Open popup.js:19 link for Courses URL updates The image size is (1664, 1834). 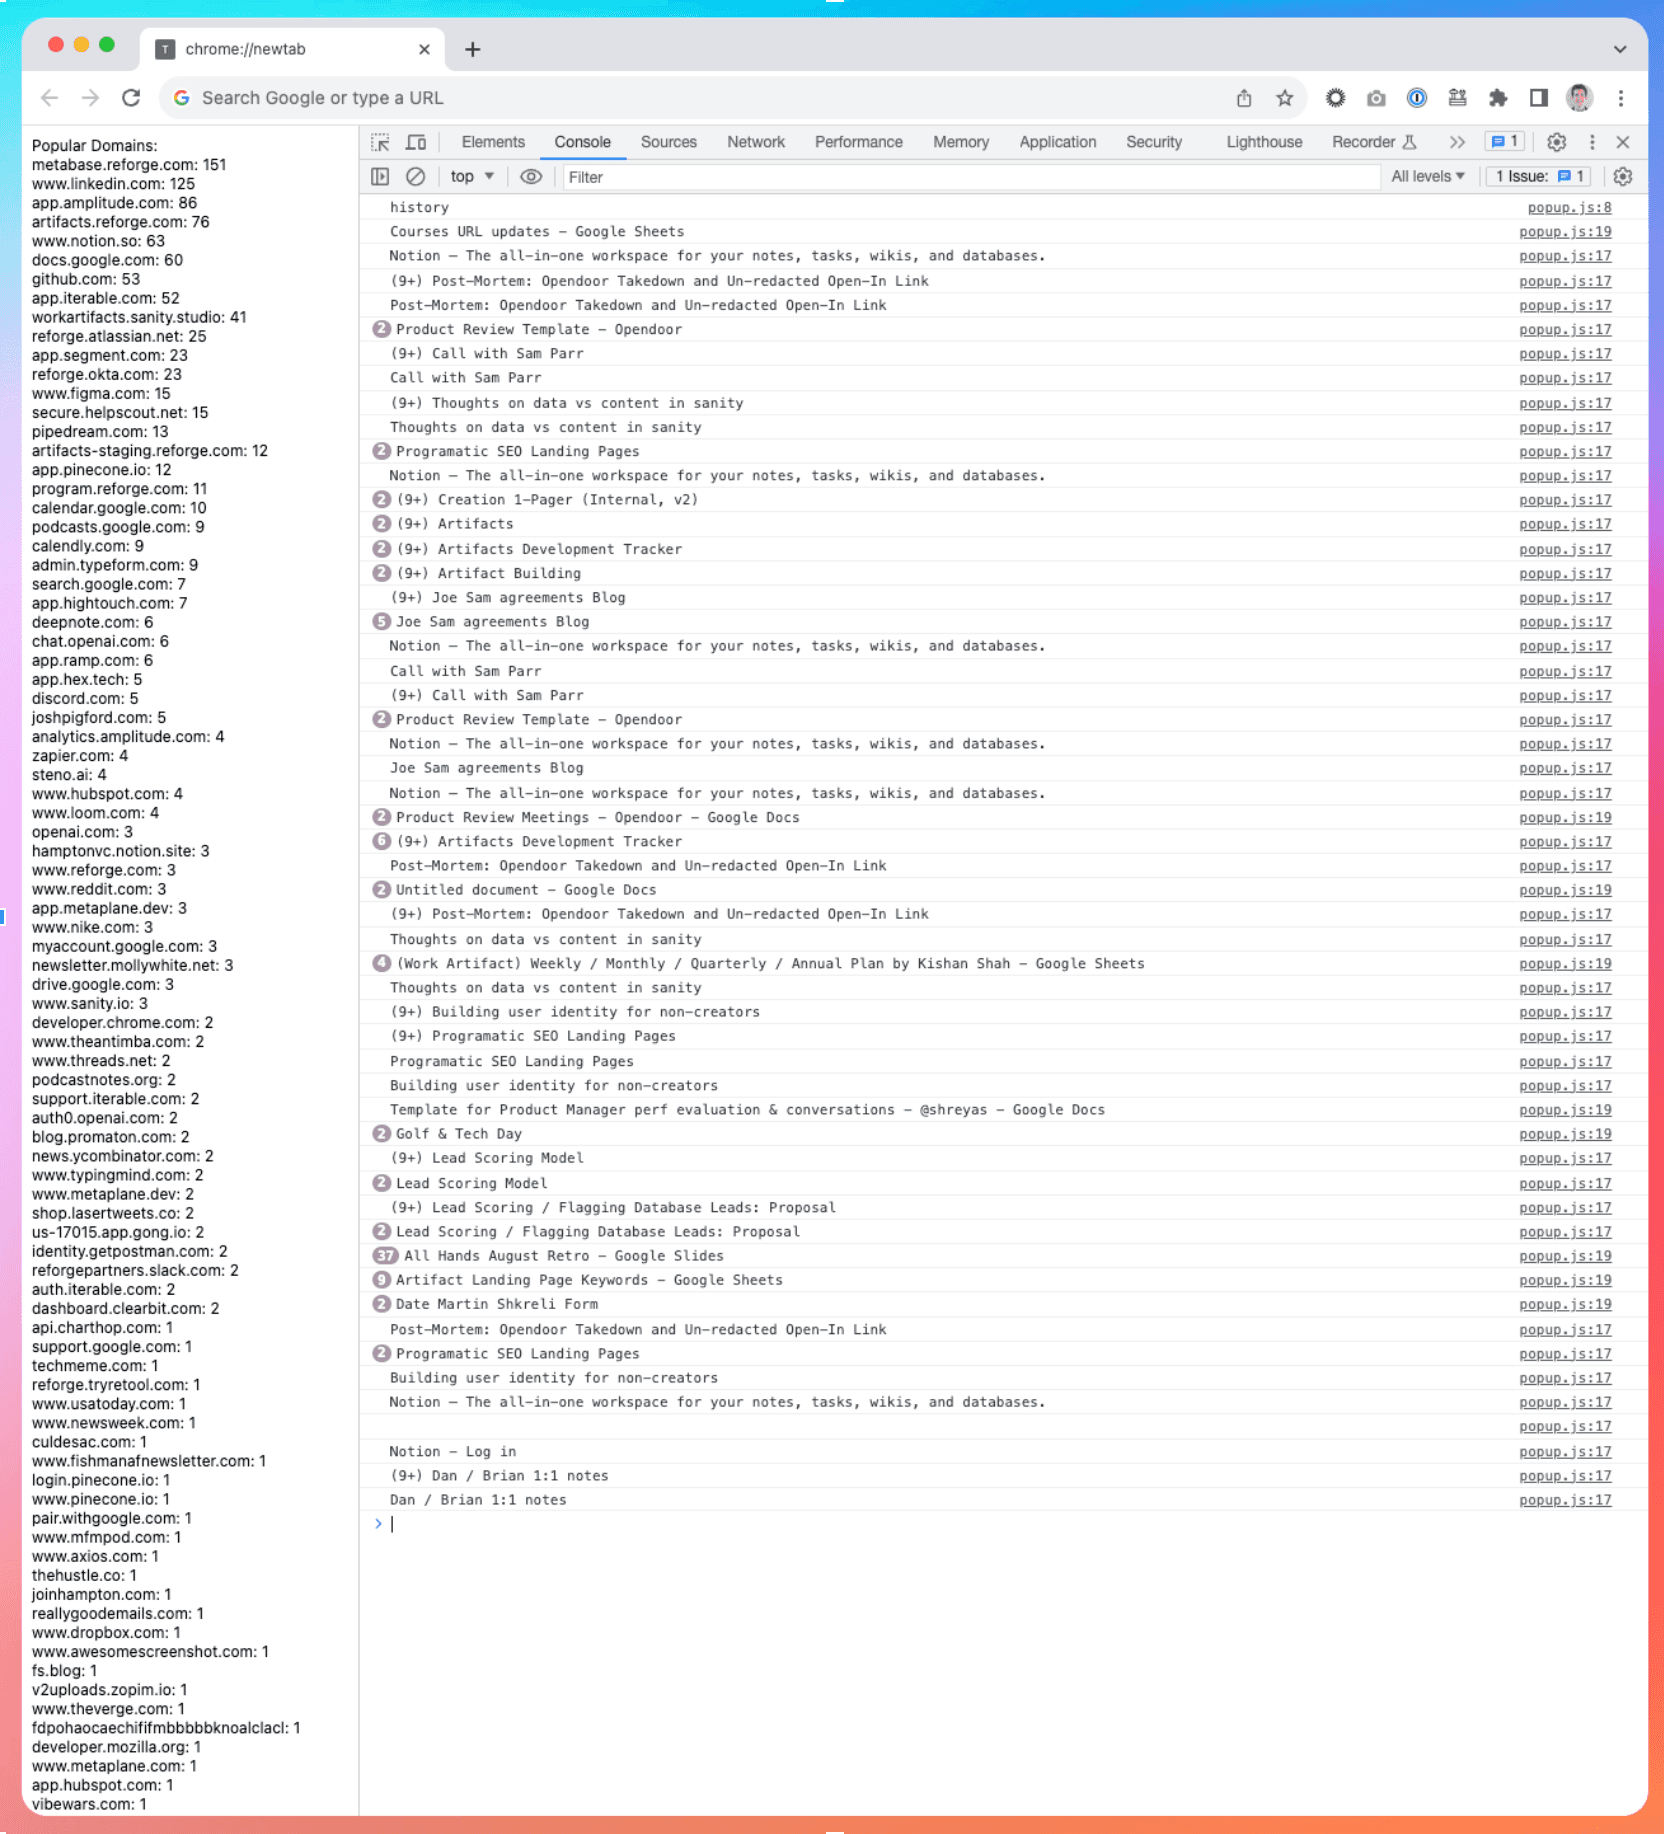(1565, 232)
